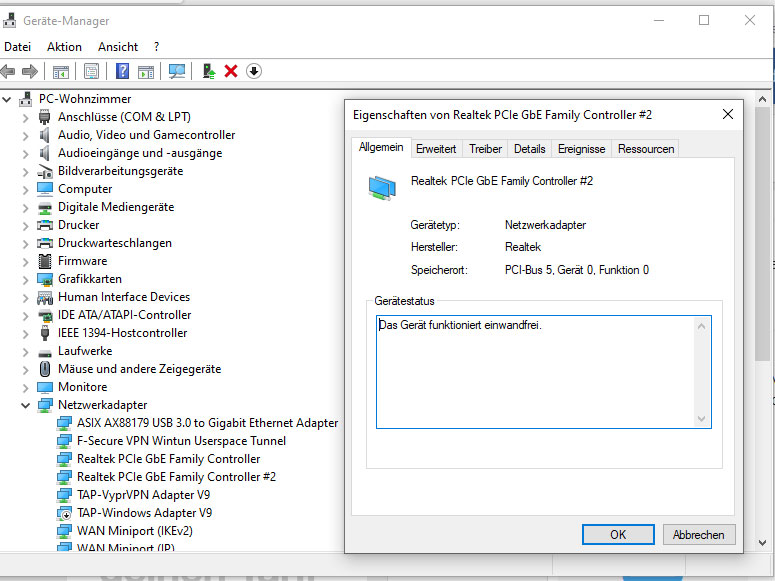Select Realtek PCIe GbE Family Controller #2 row
Screen dimensions: 775x581
point(176,477)
